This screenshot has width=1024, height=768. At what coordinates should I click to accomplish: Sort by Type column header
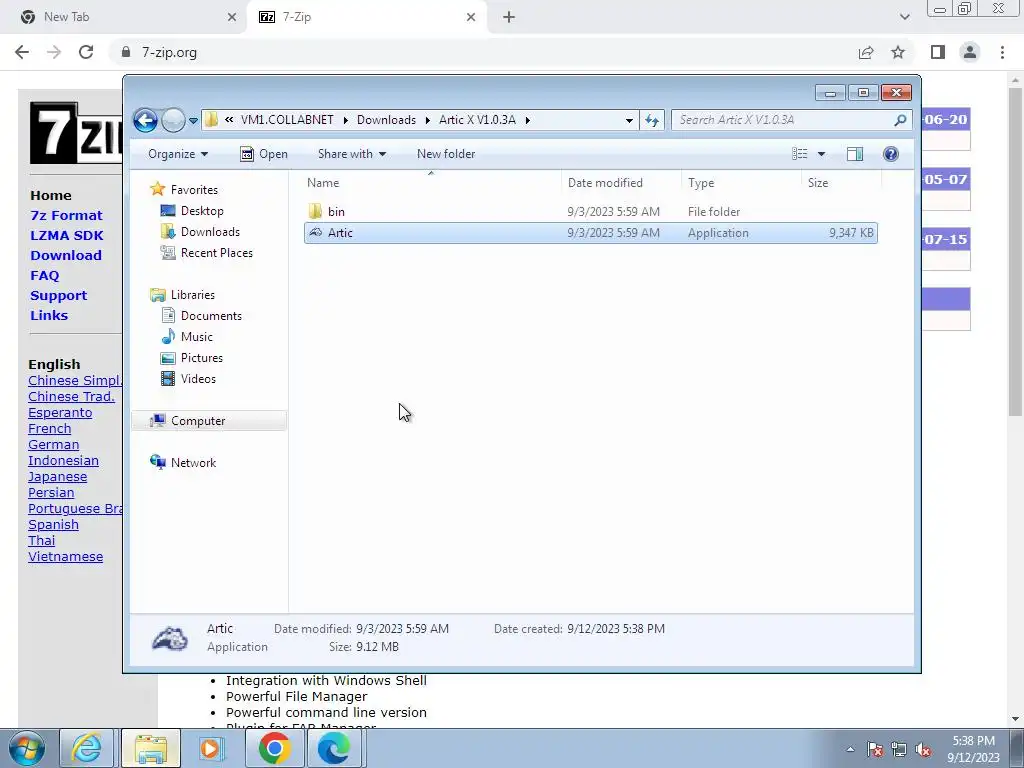tap(741, 183)
